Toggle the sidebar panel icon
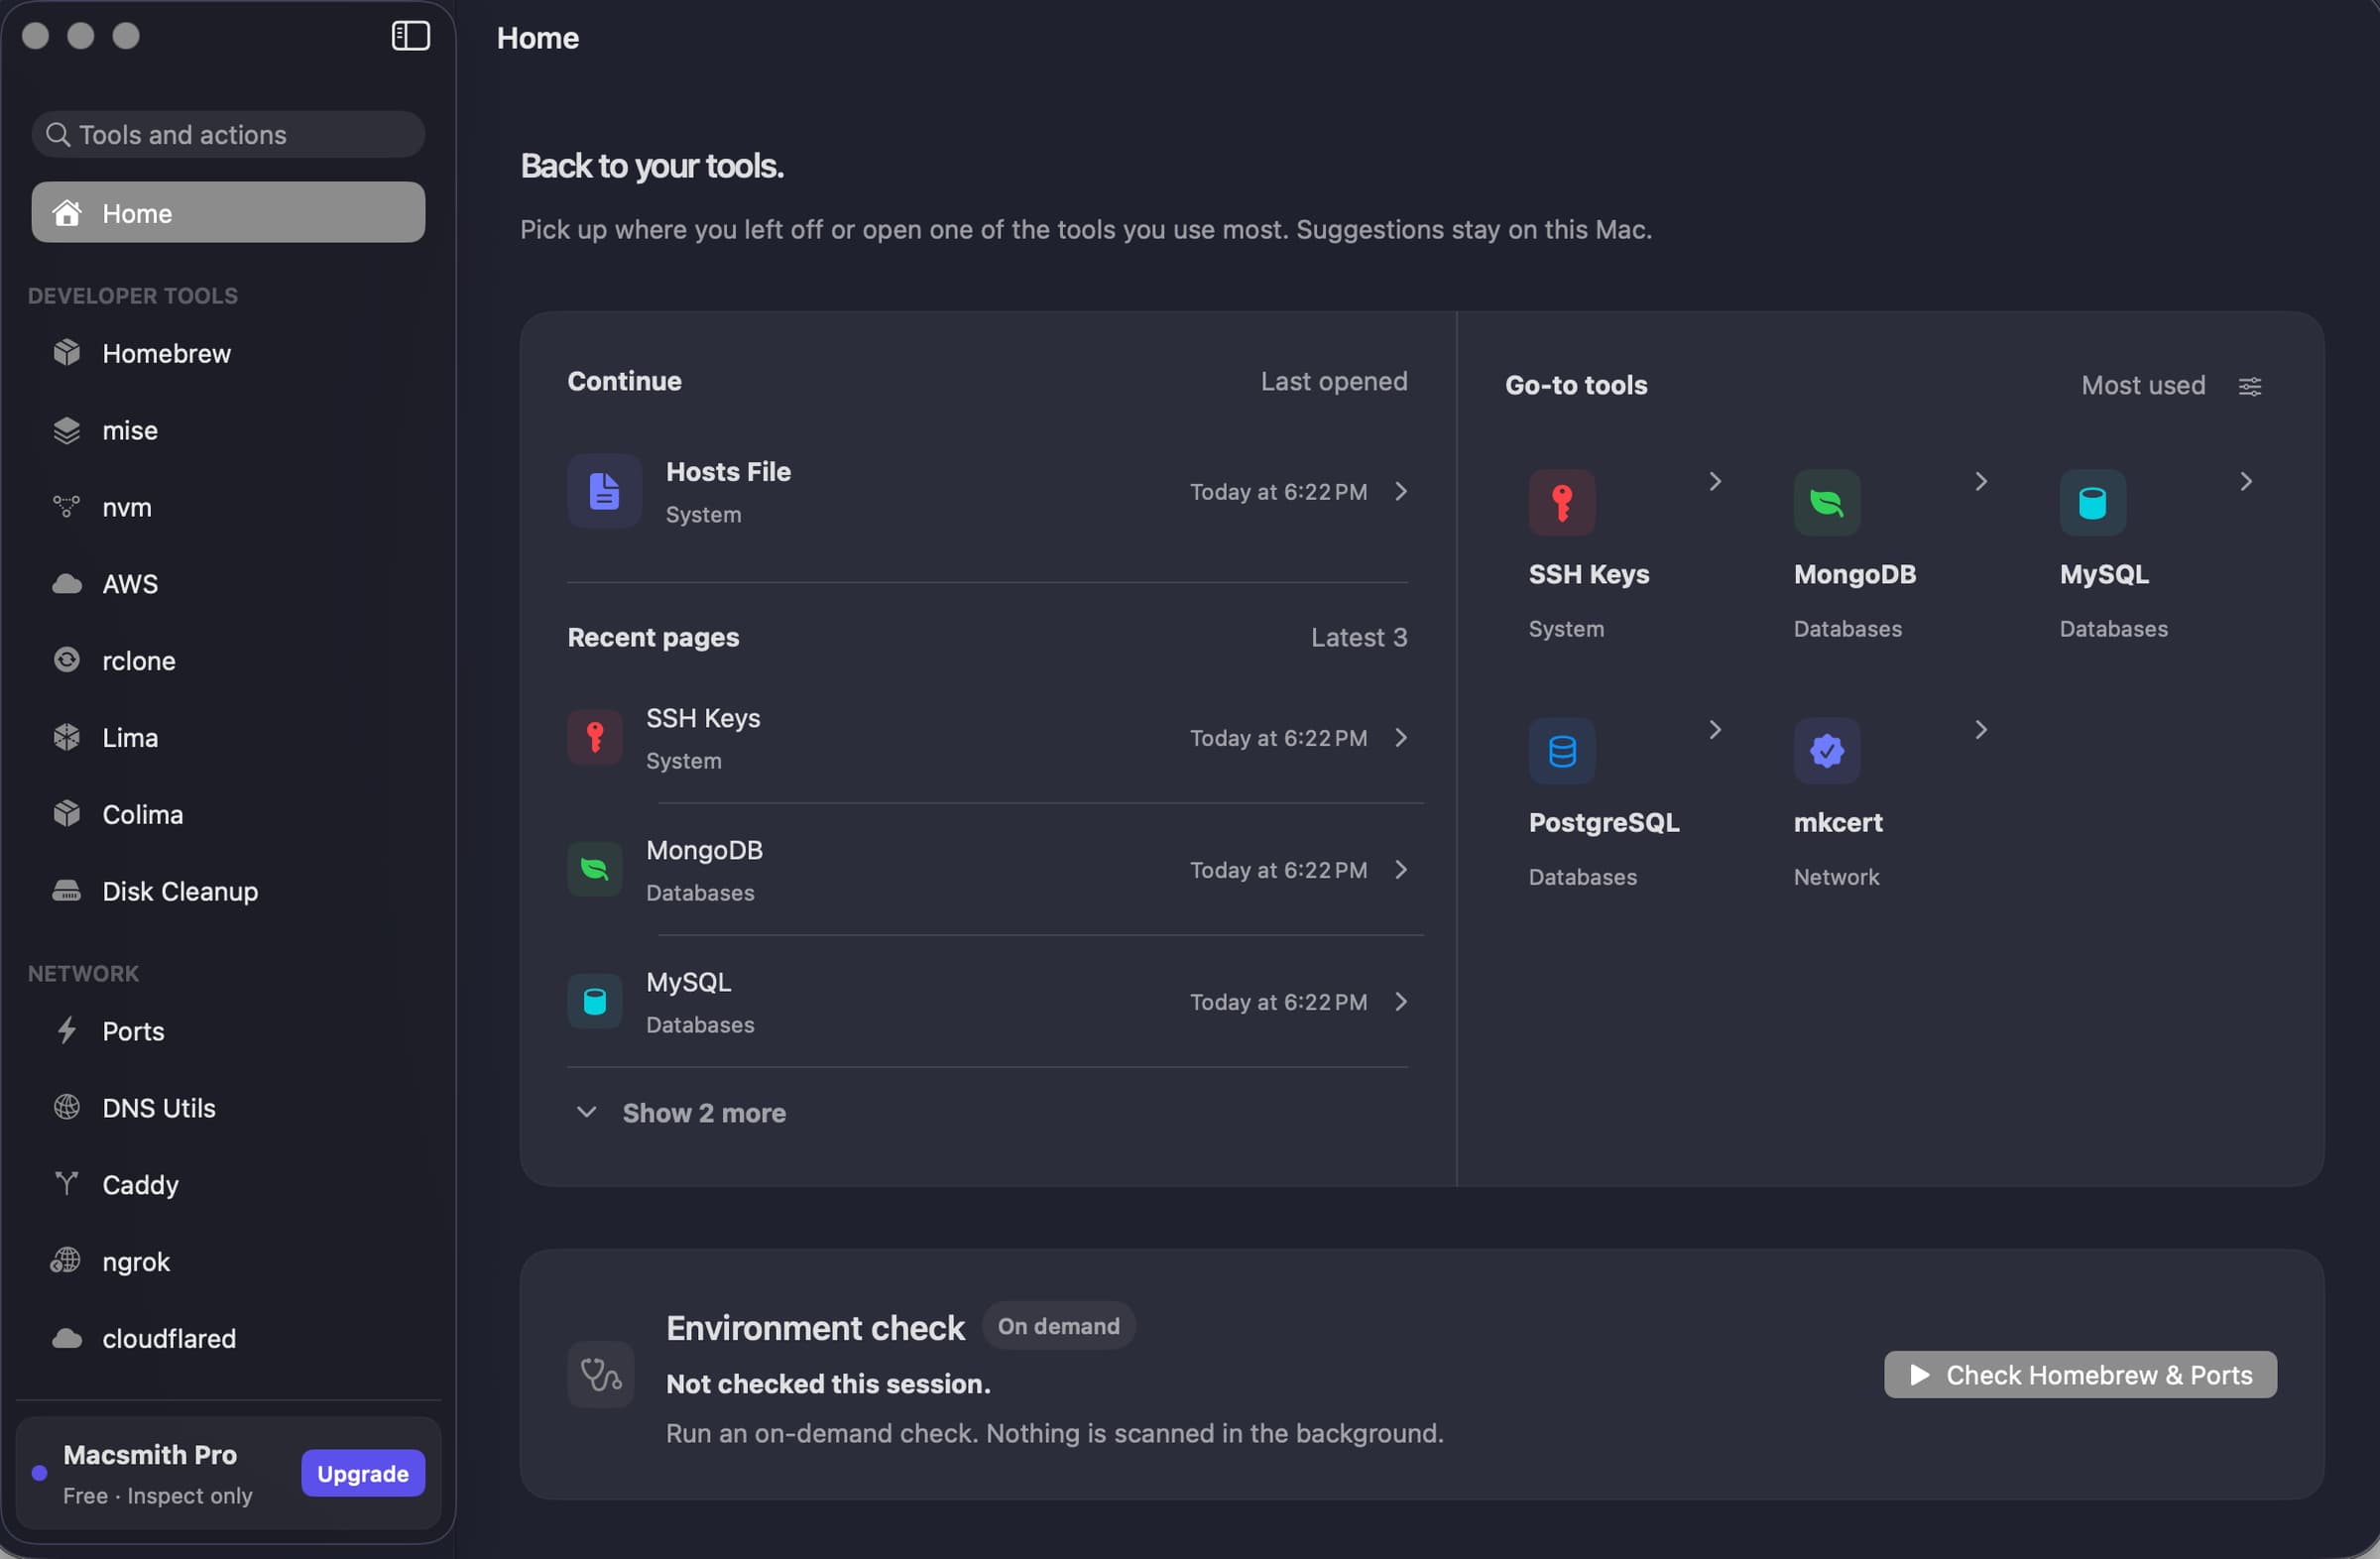The image size is (2380, 1559). [410, 36]
